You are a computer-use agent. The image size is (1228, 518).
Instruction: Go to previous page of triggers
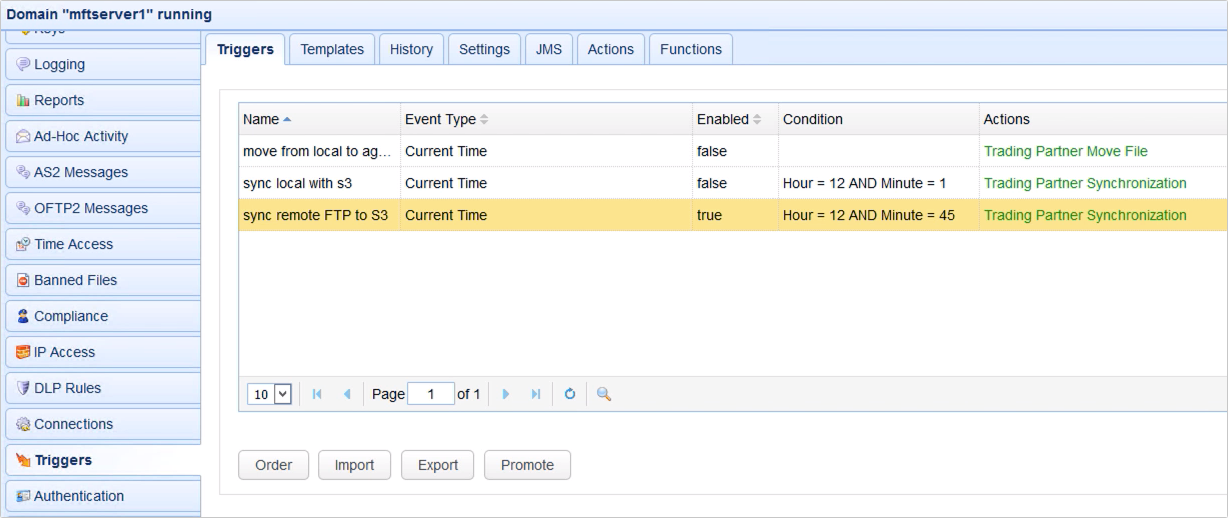point(347,394)
